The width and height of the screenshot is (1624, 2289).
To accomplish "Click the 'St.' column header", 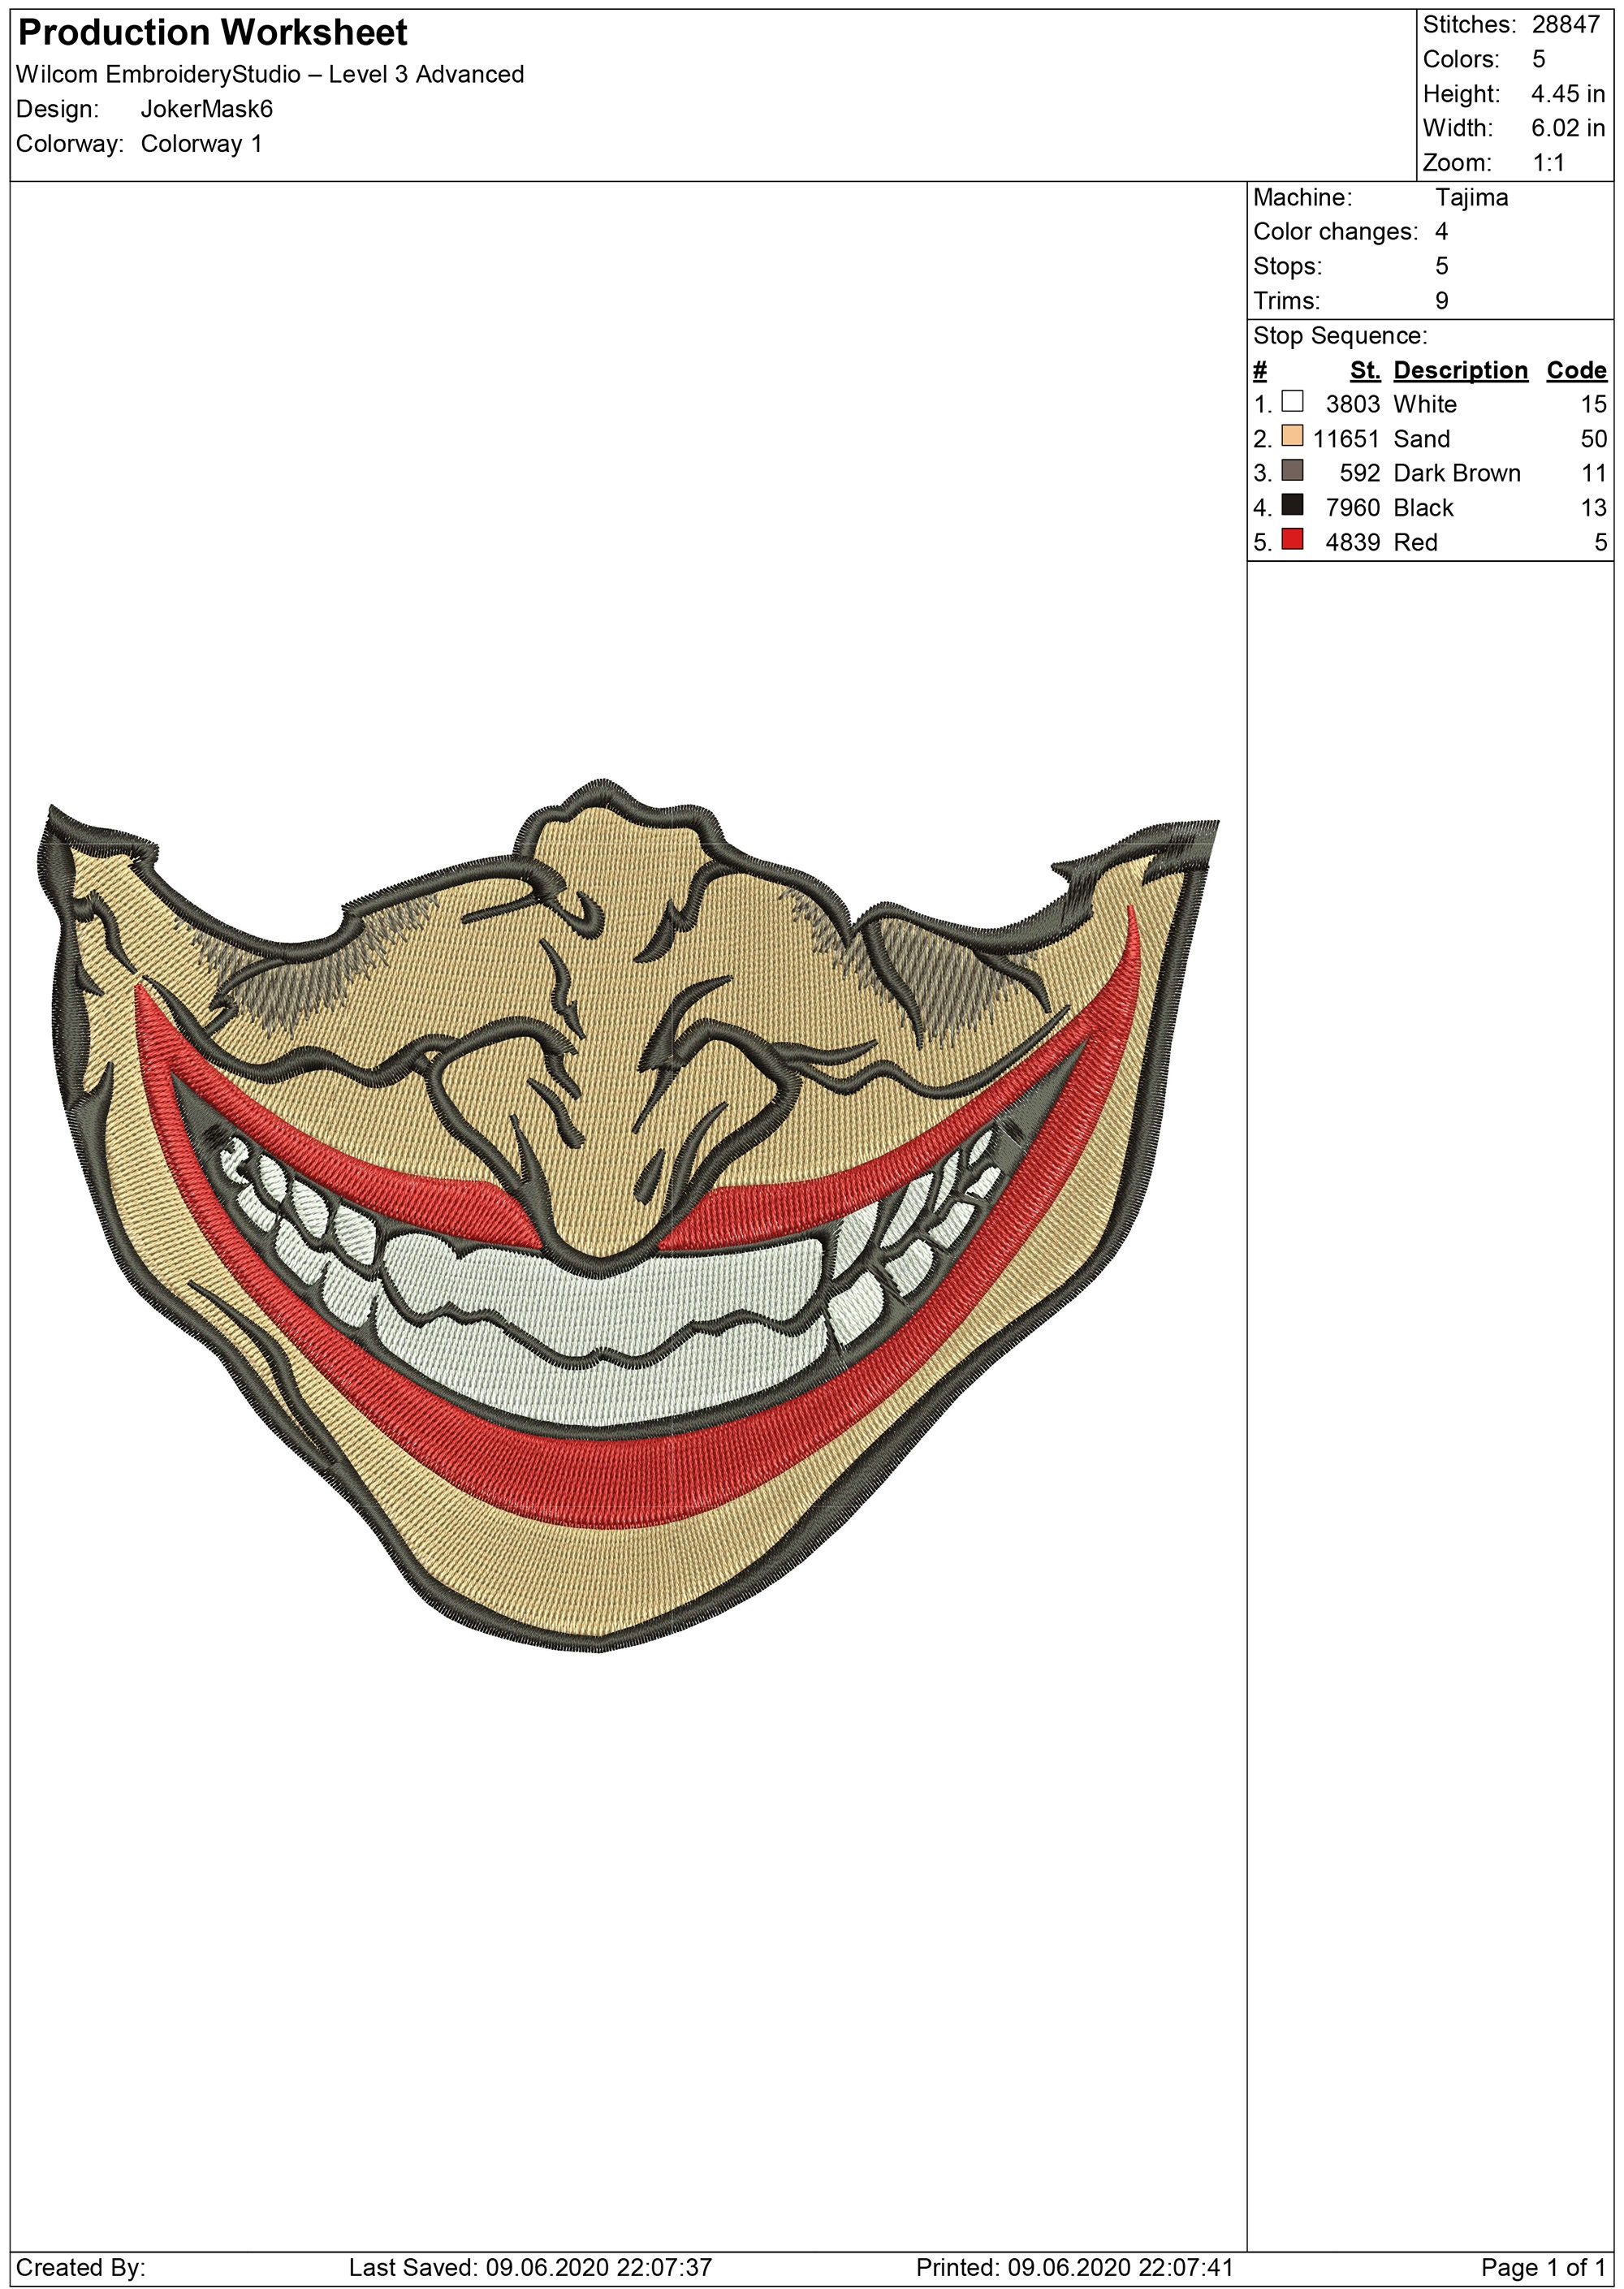I will pos(1365,371).
